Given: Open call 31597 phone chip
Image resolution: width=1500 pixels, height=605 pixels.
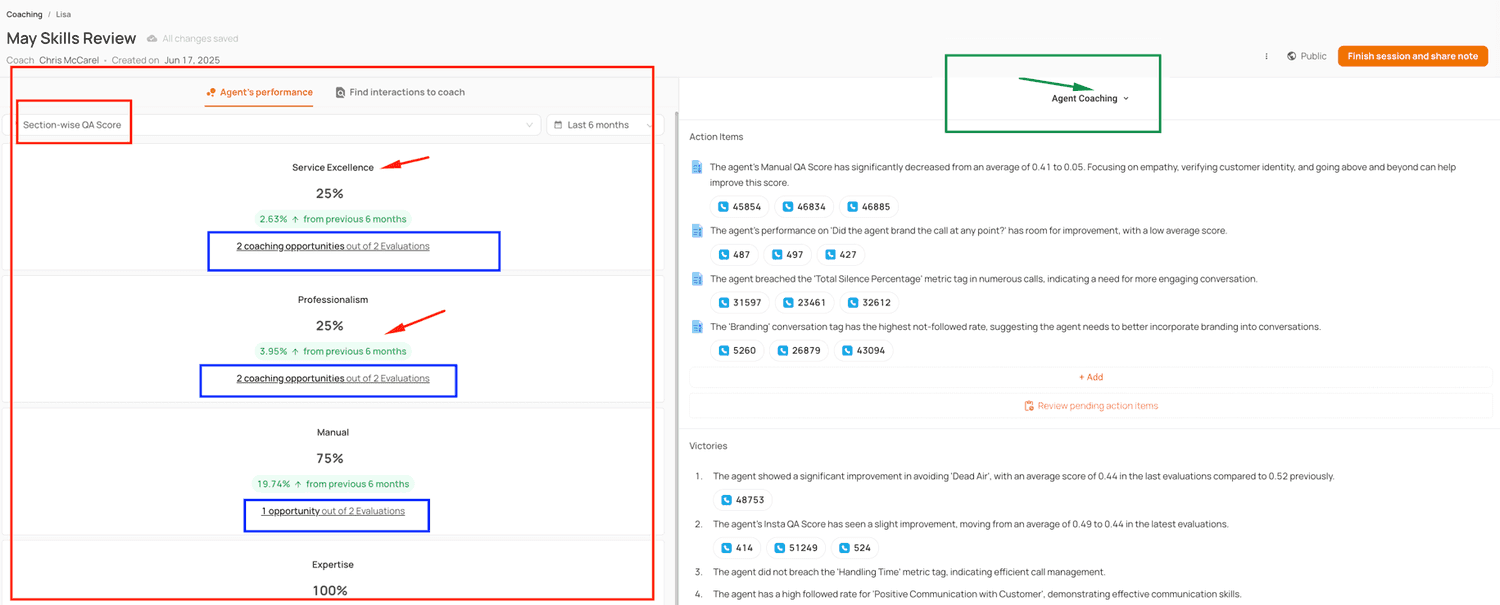Looking at the screenshot, I should pos(739,302).
